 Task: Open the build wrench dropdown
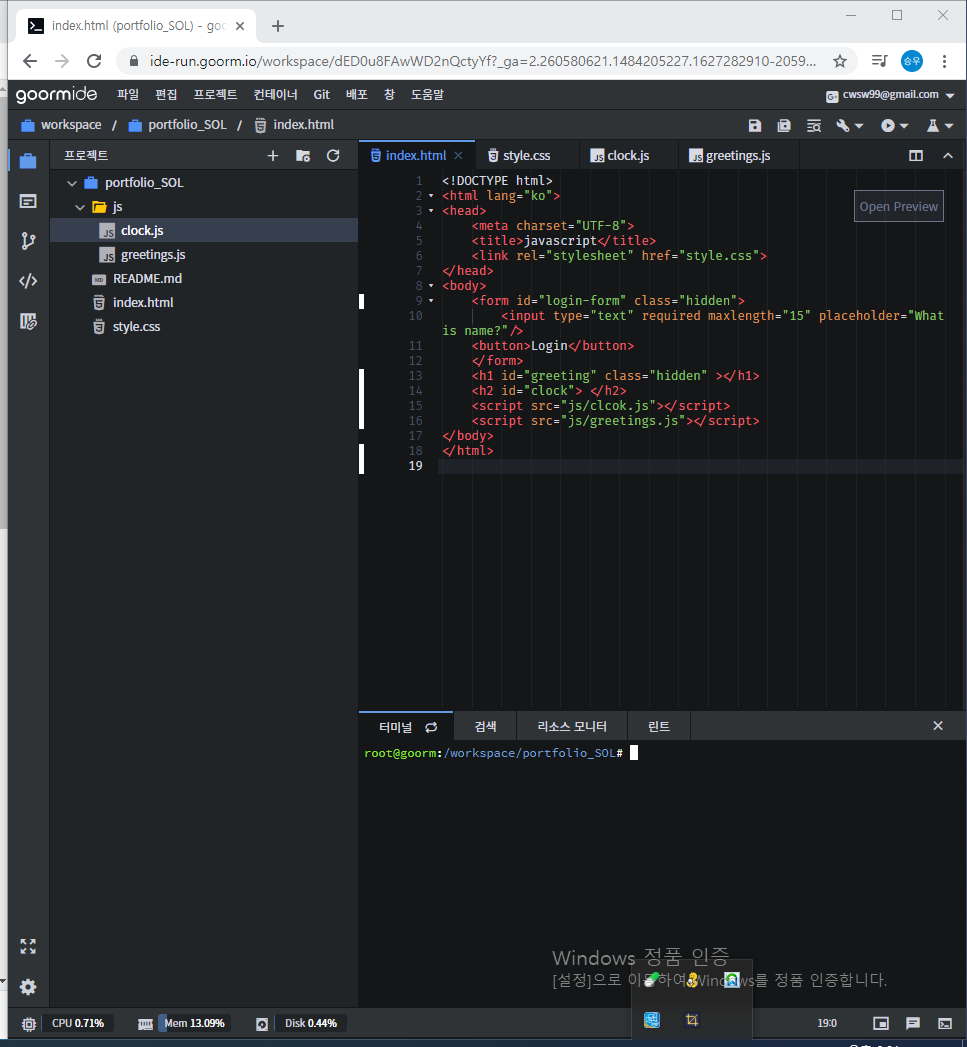point(849,126)
